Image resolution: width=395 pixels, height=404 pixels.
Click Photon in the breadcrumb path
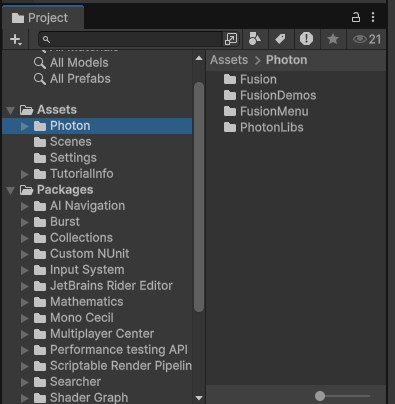pos(287,60)
